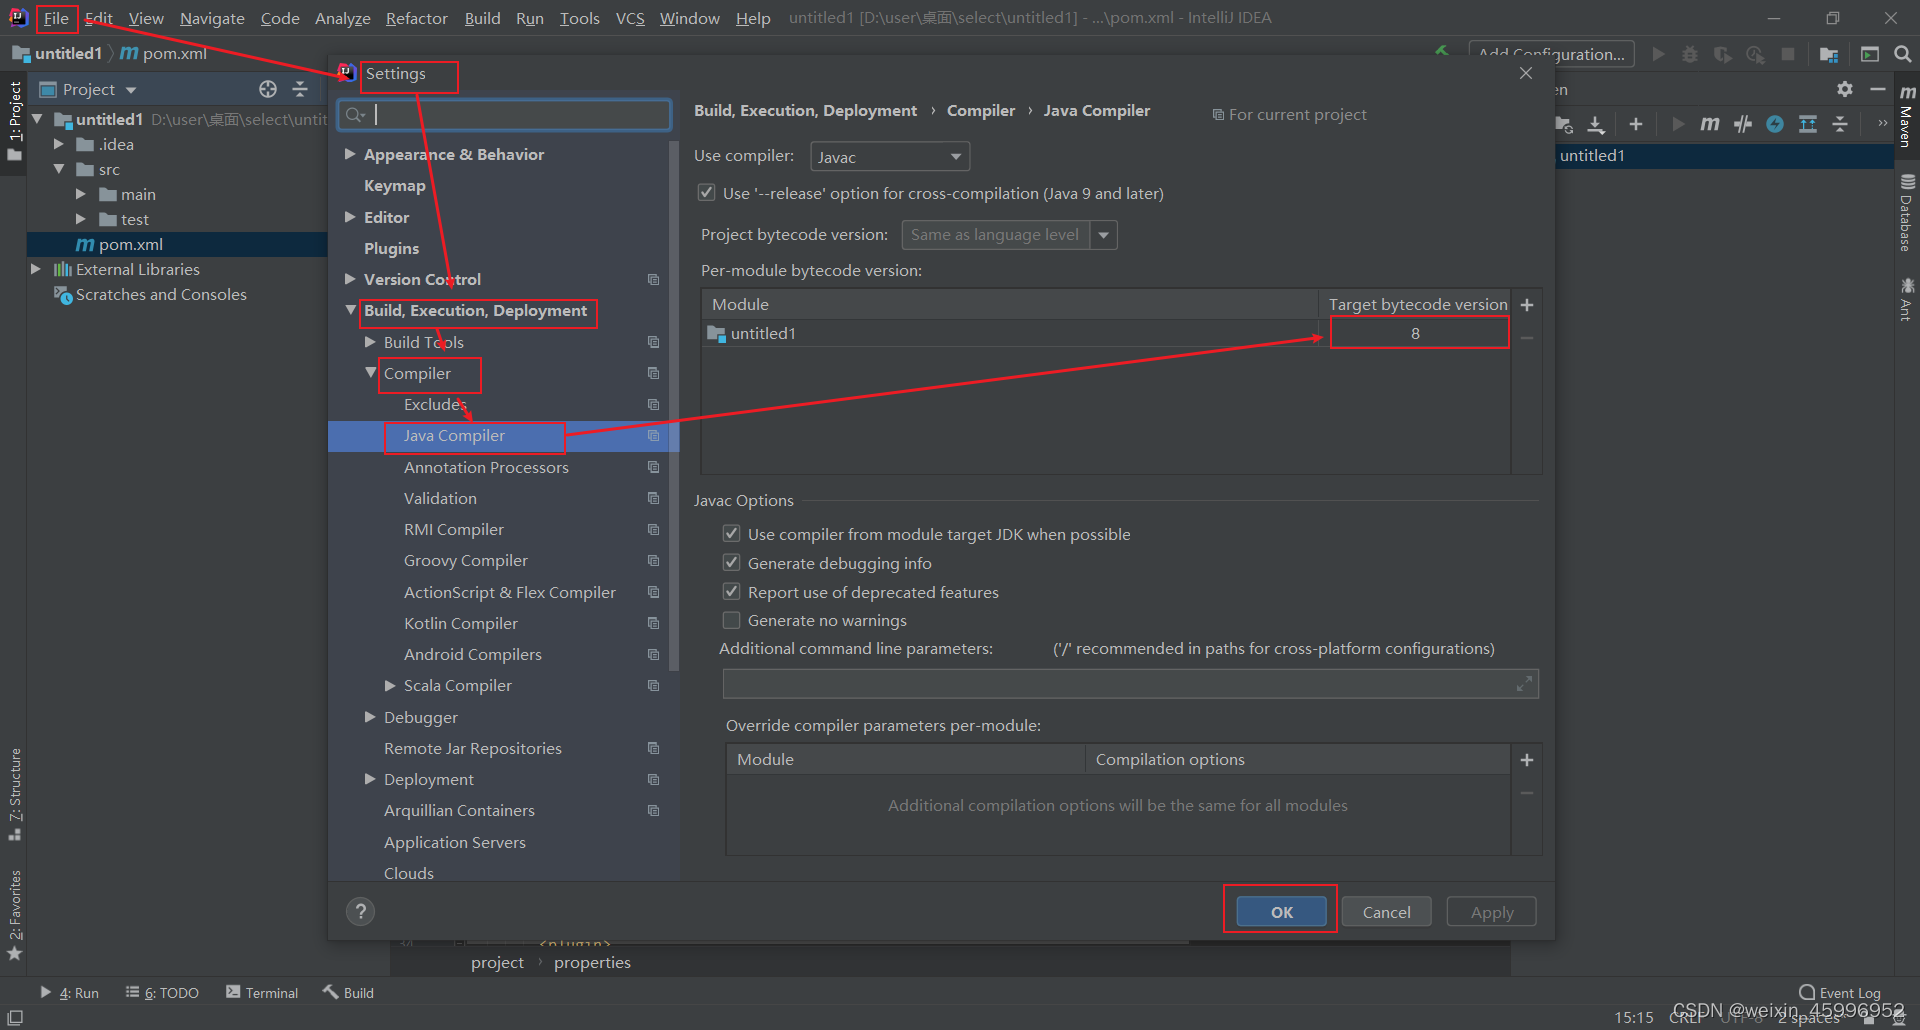Image resolution: width=1920 pixels, height=1030 pixels.
Task: Click the Settings search field
Action: click(x=503, y=114)
